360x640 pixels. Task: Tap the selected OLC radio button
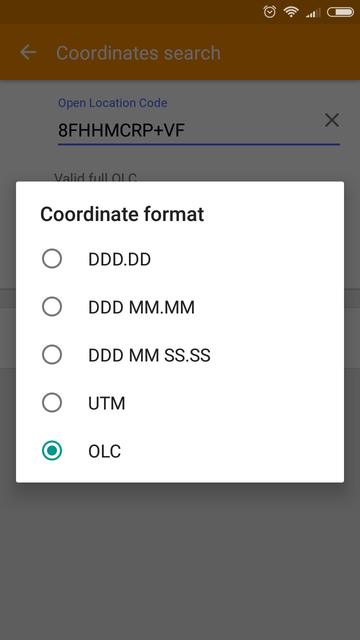(x=52, y=451)
